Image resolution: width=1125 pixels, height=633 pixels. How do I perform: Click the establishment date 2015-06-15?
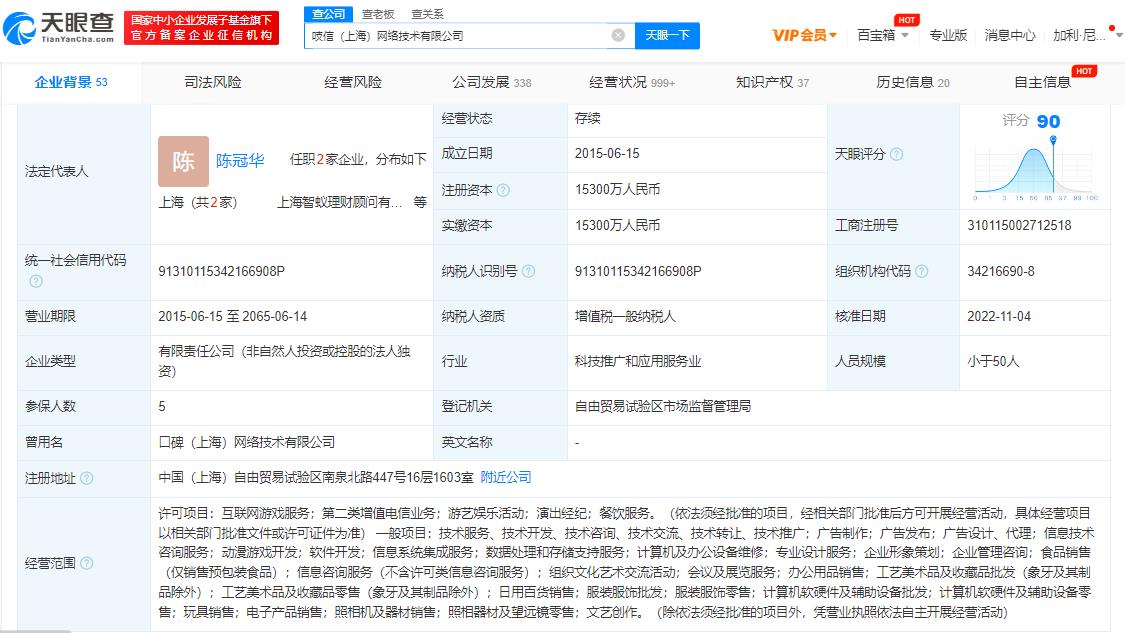coord(607,154)
